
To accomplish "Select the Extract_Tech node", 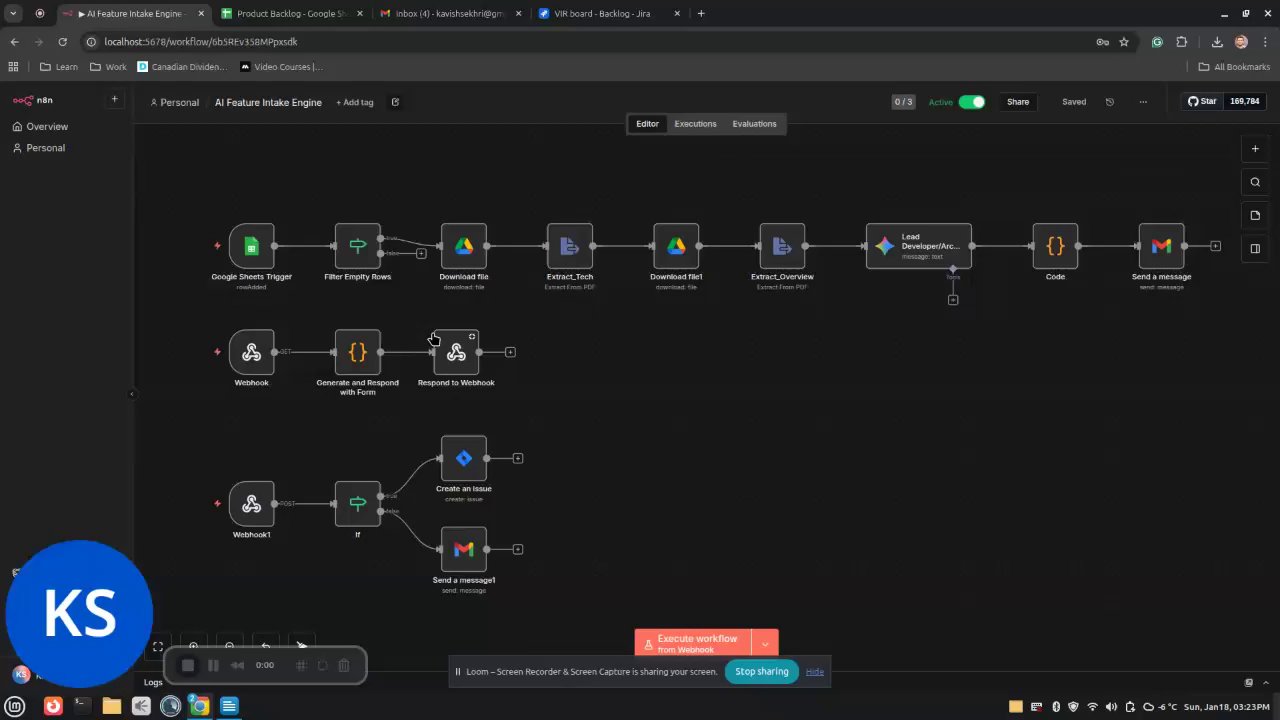I will (x=570, y=246).
